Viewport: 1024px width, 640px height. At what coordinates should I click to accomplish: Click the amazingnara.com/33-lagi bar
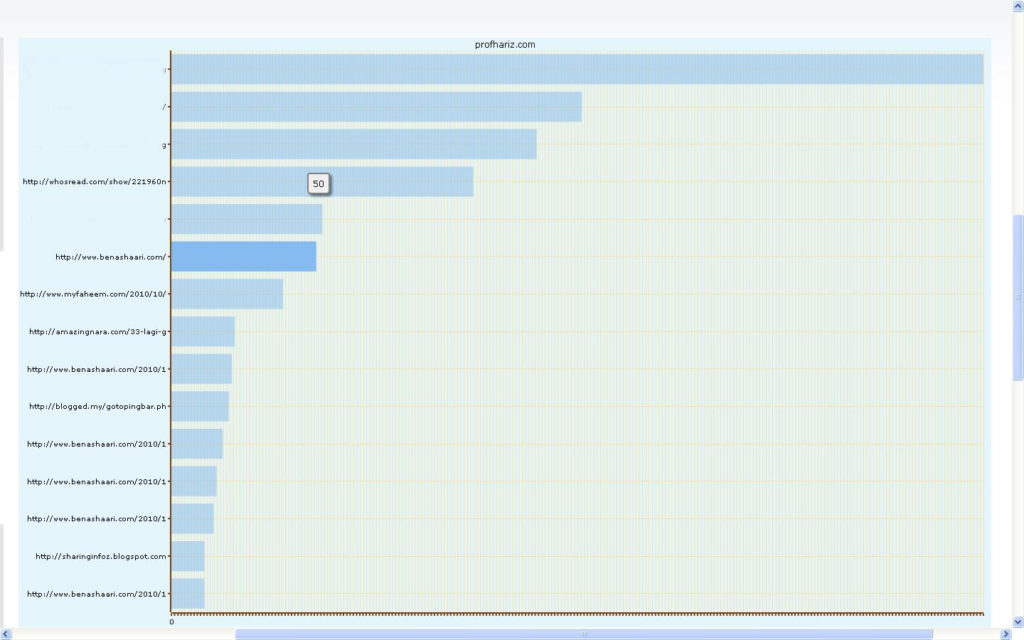click(x=203, y=332)
